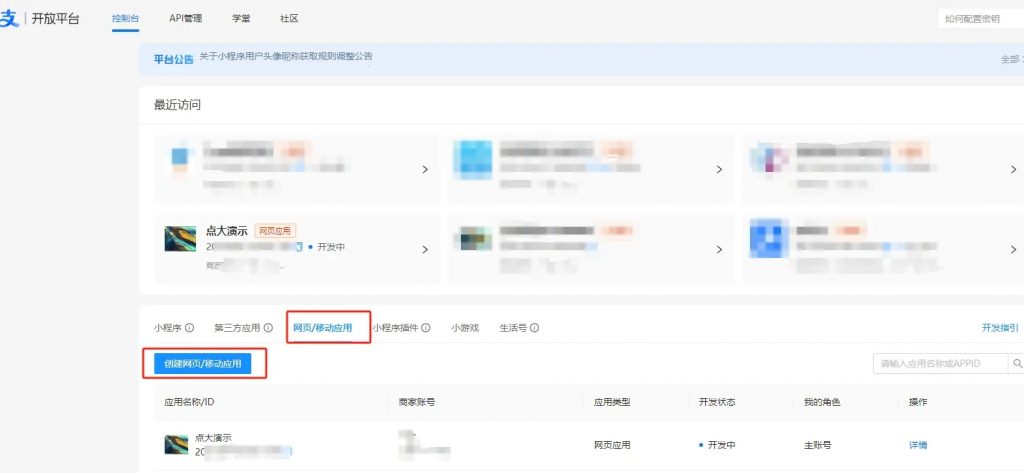Go to the 学堂 menu
The height and width of the screenshot is (473, 1024).
[x=241, y=19]
